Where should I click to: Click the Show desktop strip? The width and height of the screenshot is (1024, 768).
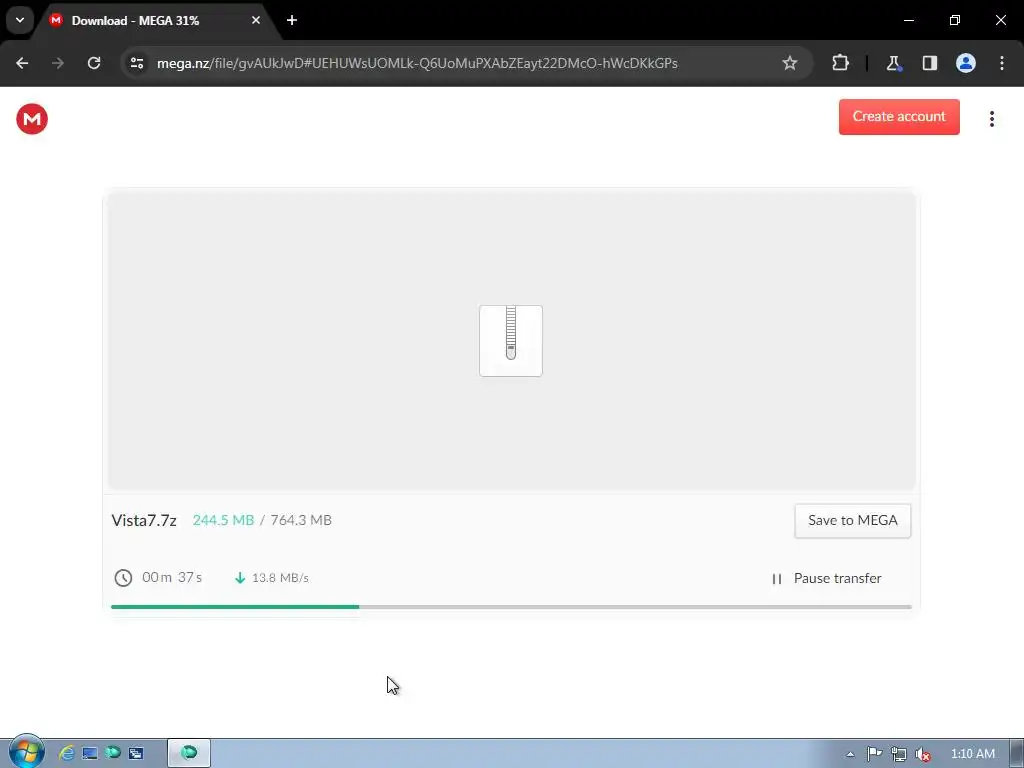coord(1017,754)
